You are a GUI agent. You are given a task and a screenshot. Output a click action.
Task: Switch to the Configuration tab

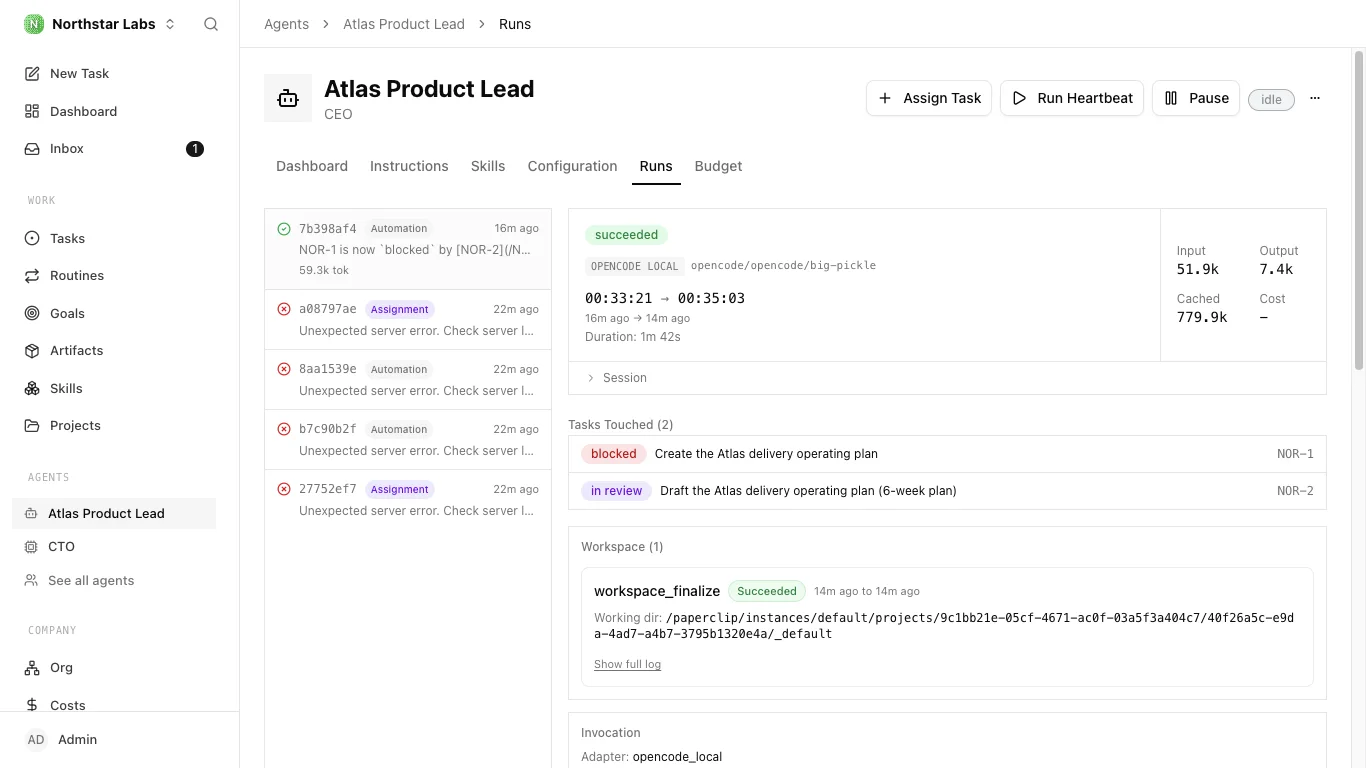(572, 166)
